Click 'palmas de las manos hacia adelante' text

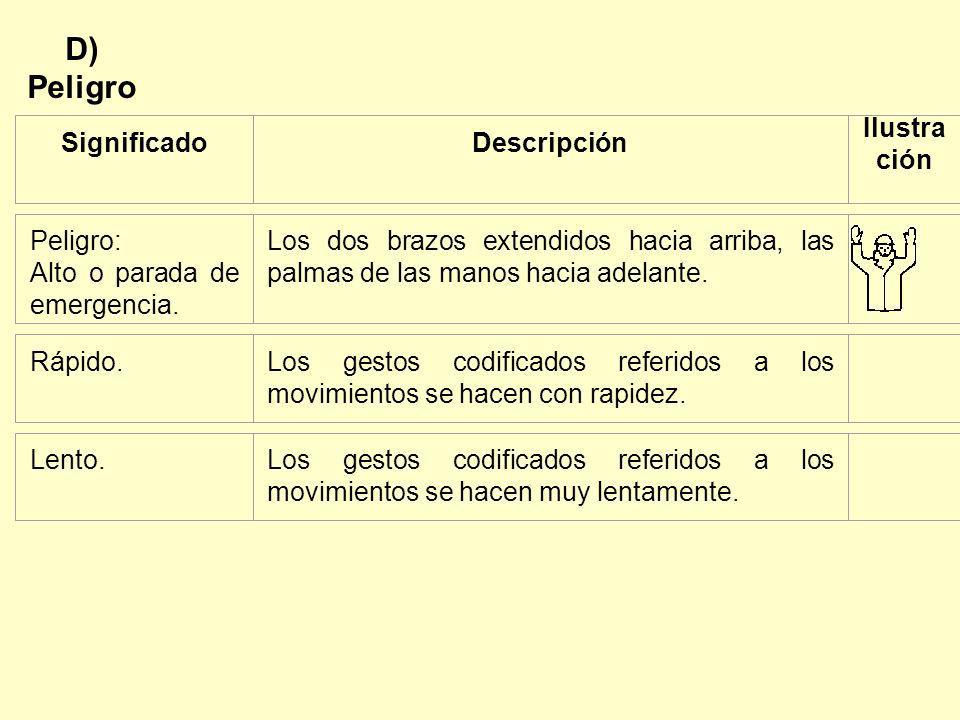pyautogui.click(x=487, y=273)
